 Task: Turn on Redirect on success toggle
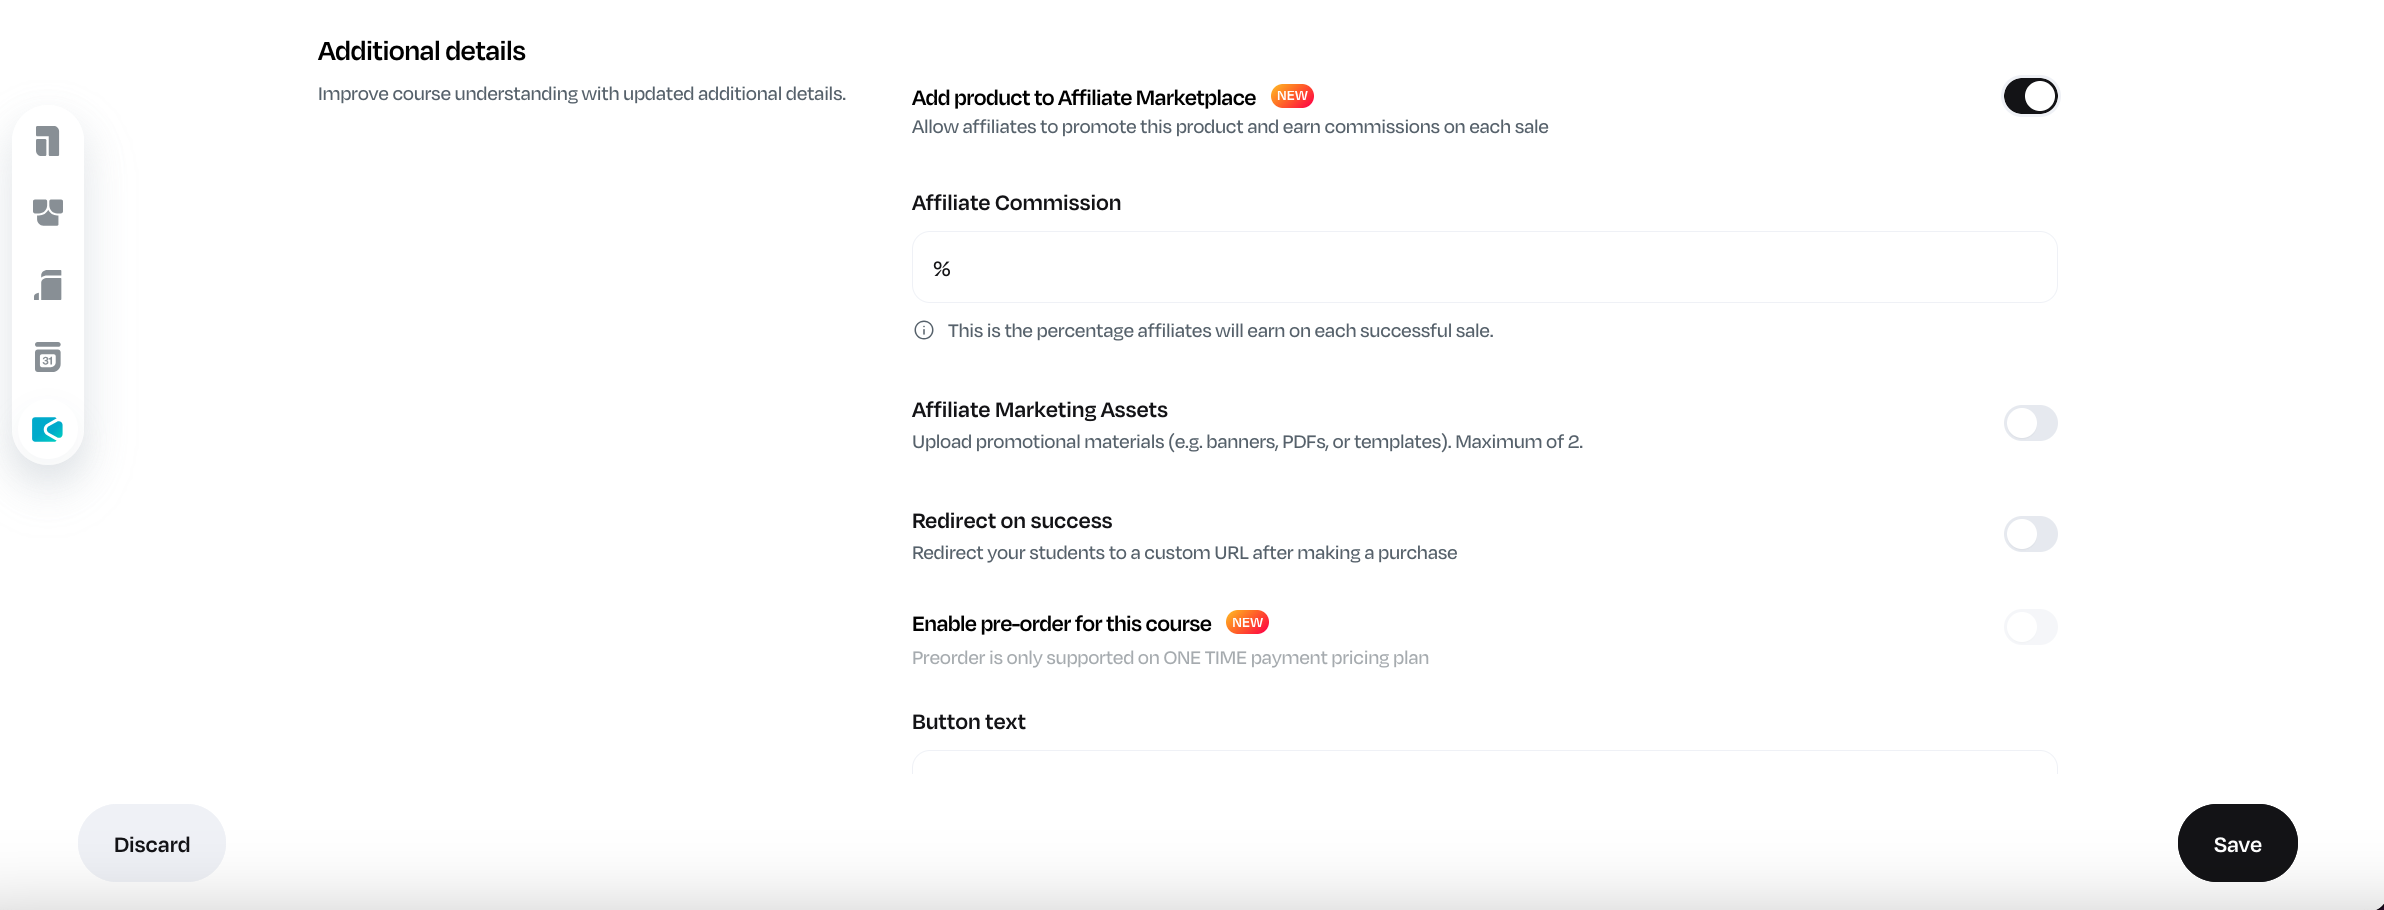(x=2030, y=534)
